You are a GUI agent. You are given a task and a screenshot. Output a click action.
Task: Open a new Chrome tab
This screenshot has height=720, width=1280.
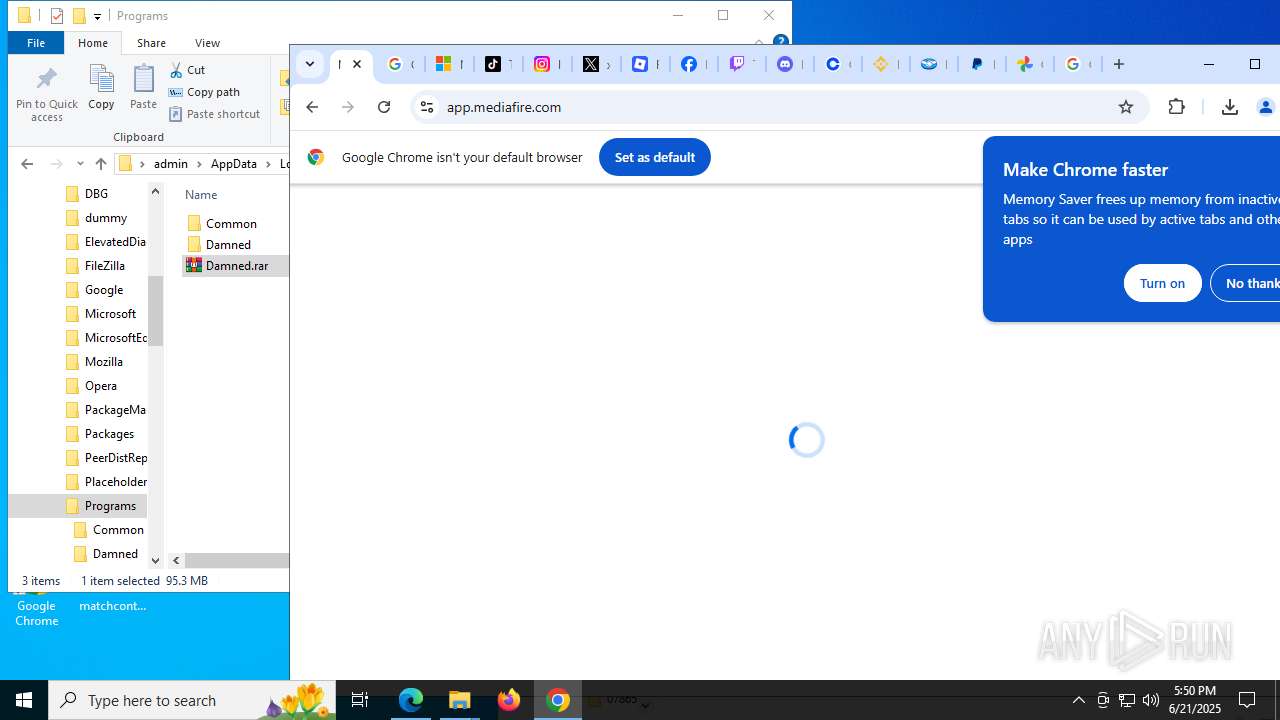point(1119,64)
